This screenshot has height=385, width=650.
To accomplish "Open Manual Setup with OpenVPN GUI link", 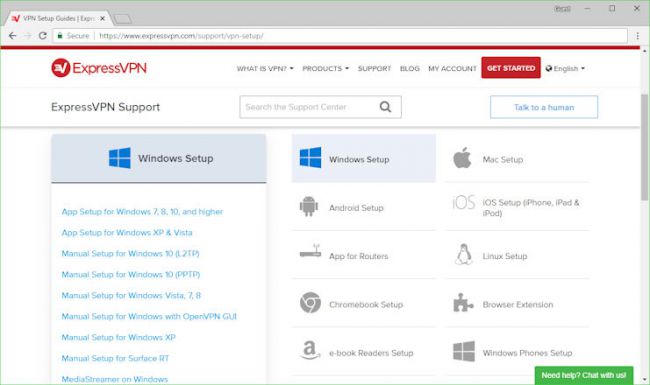I will point(149,317).
